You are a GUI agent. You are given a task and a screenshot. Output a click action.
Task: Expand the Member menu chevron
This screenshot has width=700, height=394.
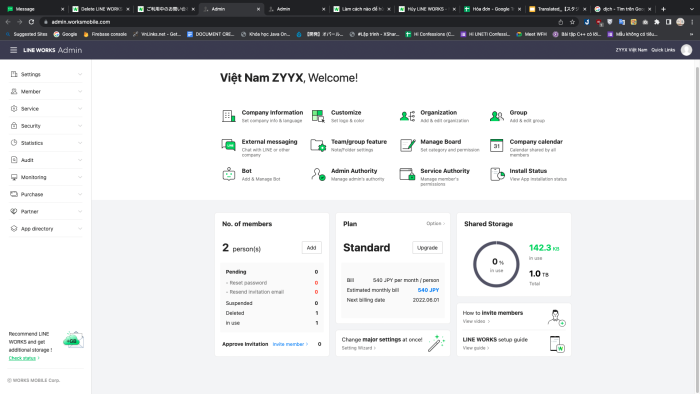point(80,91)
